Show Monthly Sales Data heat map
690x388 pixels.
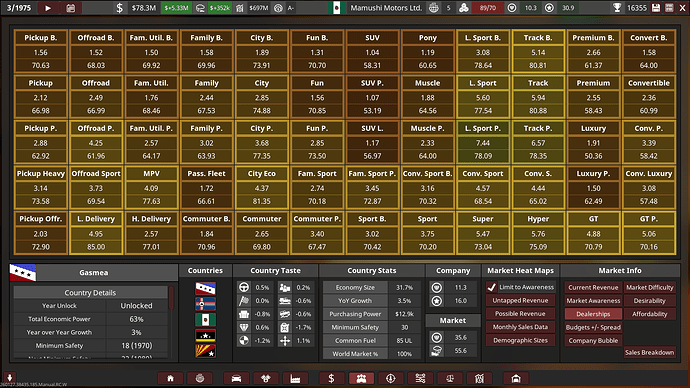pos(520,327)
